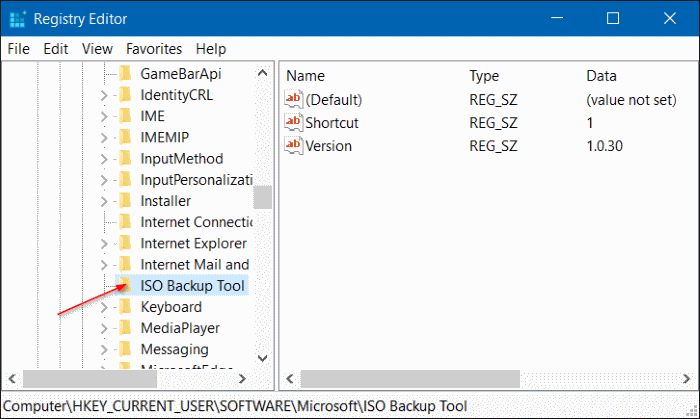Open the Favorites menu
Screen dimensions: 700x419
point(154,49)
